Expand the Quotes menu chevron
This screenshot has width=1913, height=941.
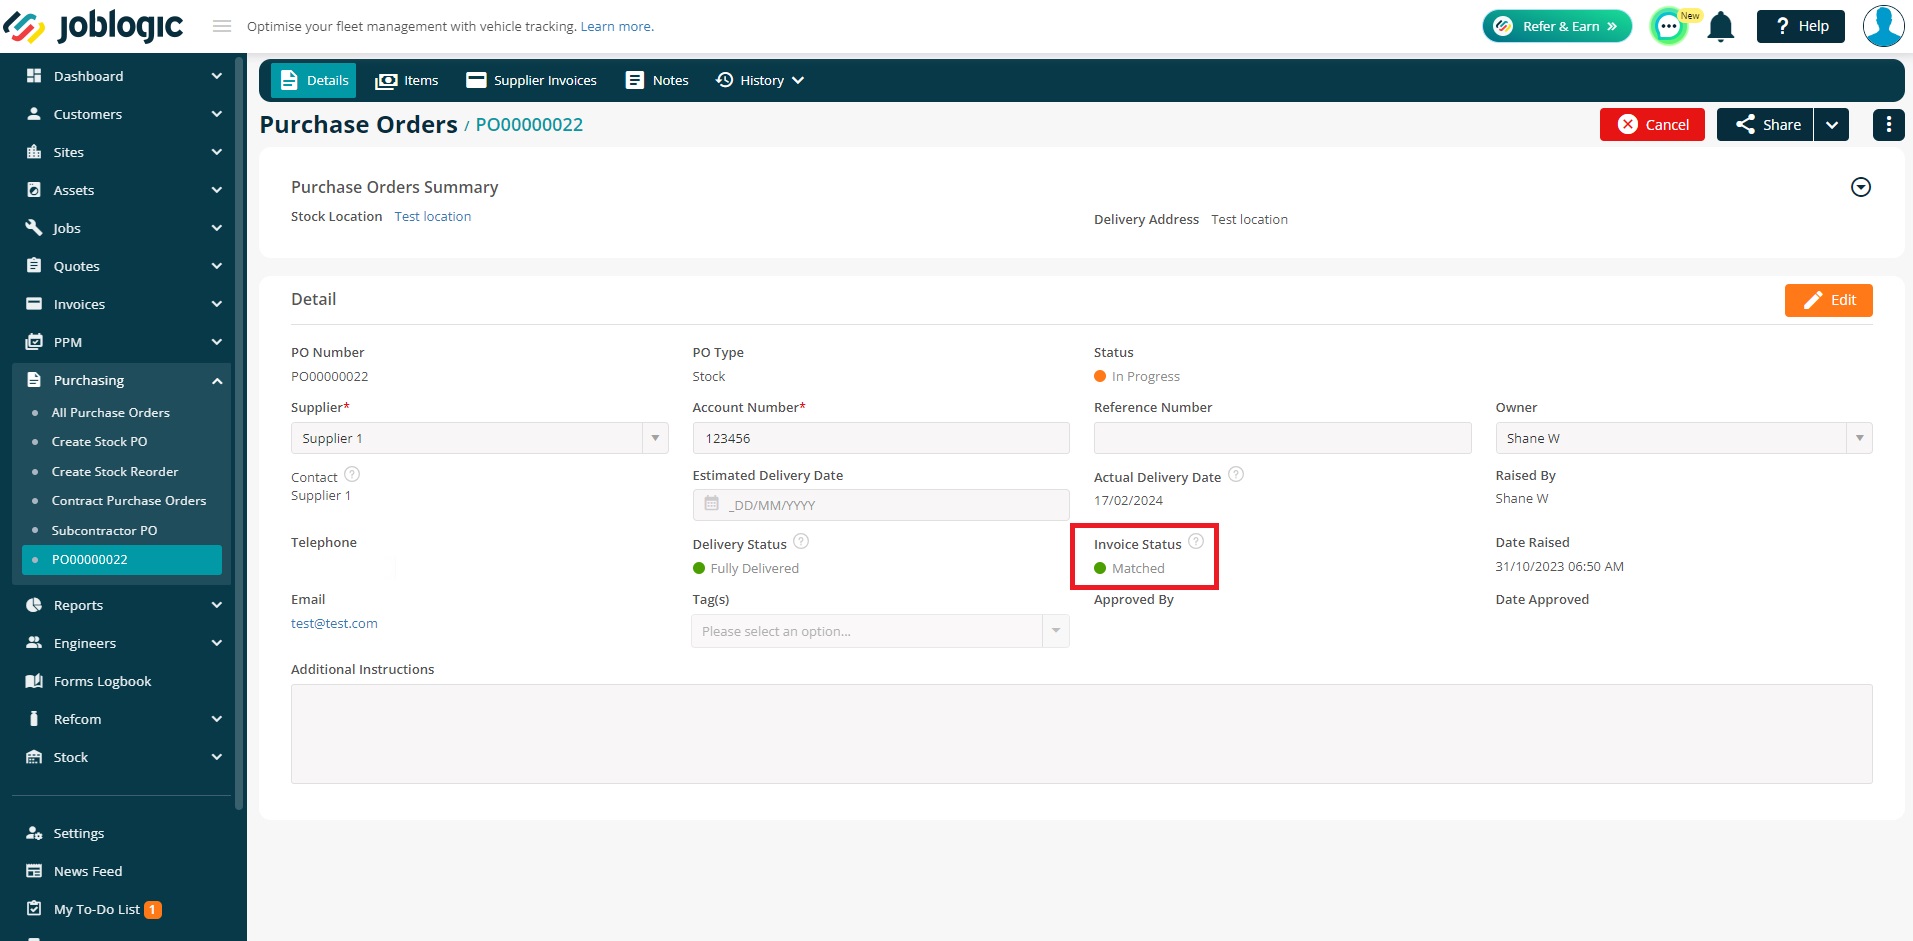[217, 266]
